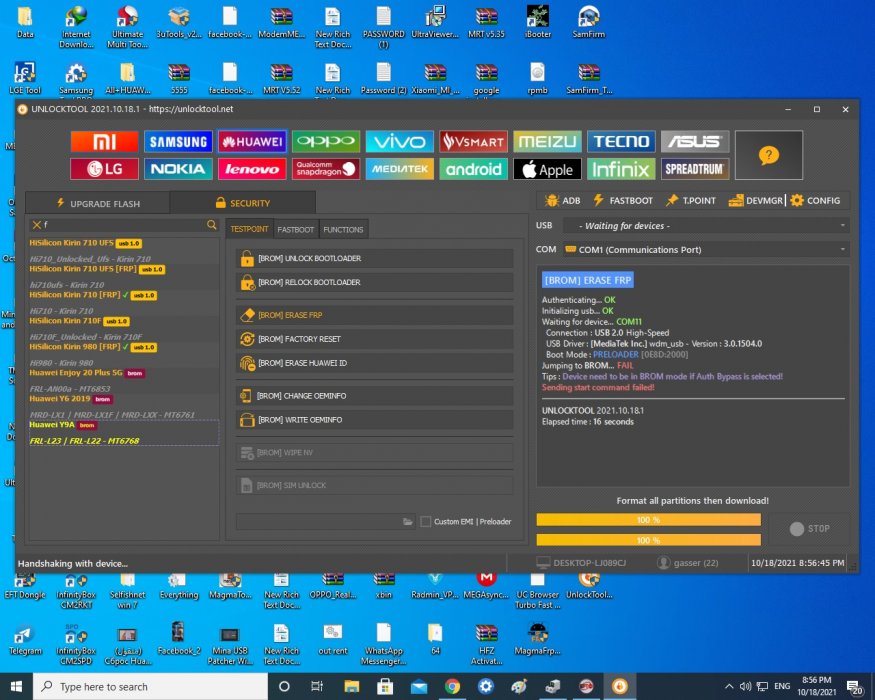This screenshot has width=875, height=700.
Task: Run [BROM] RELOCK BOOTLOADER
Action: [374, 282]
